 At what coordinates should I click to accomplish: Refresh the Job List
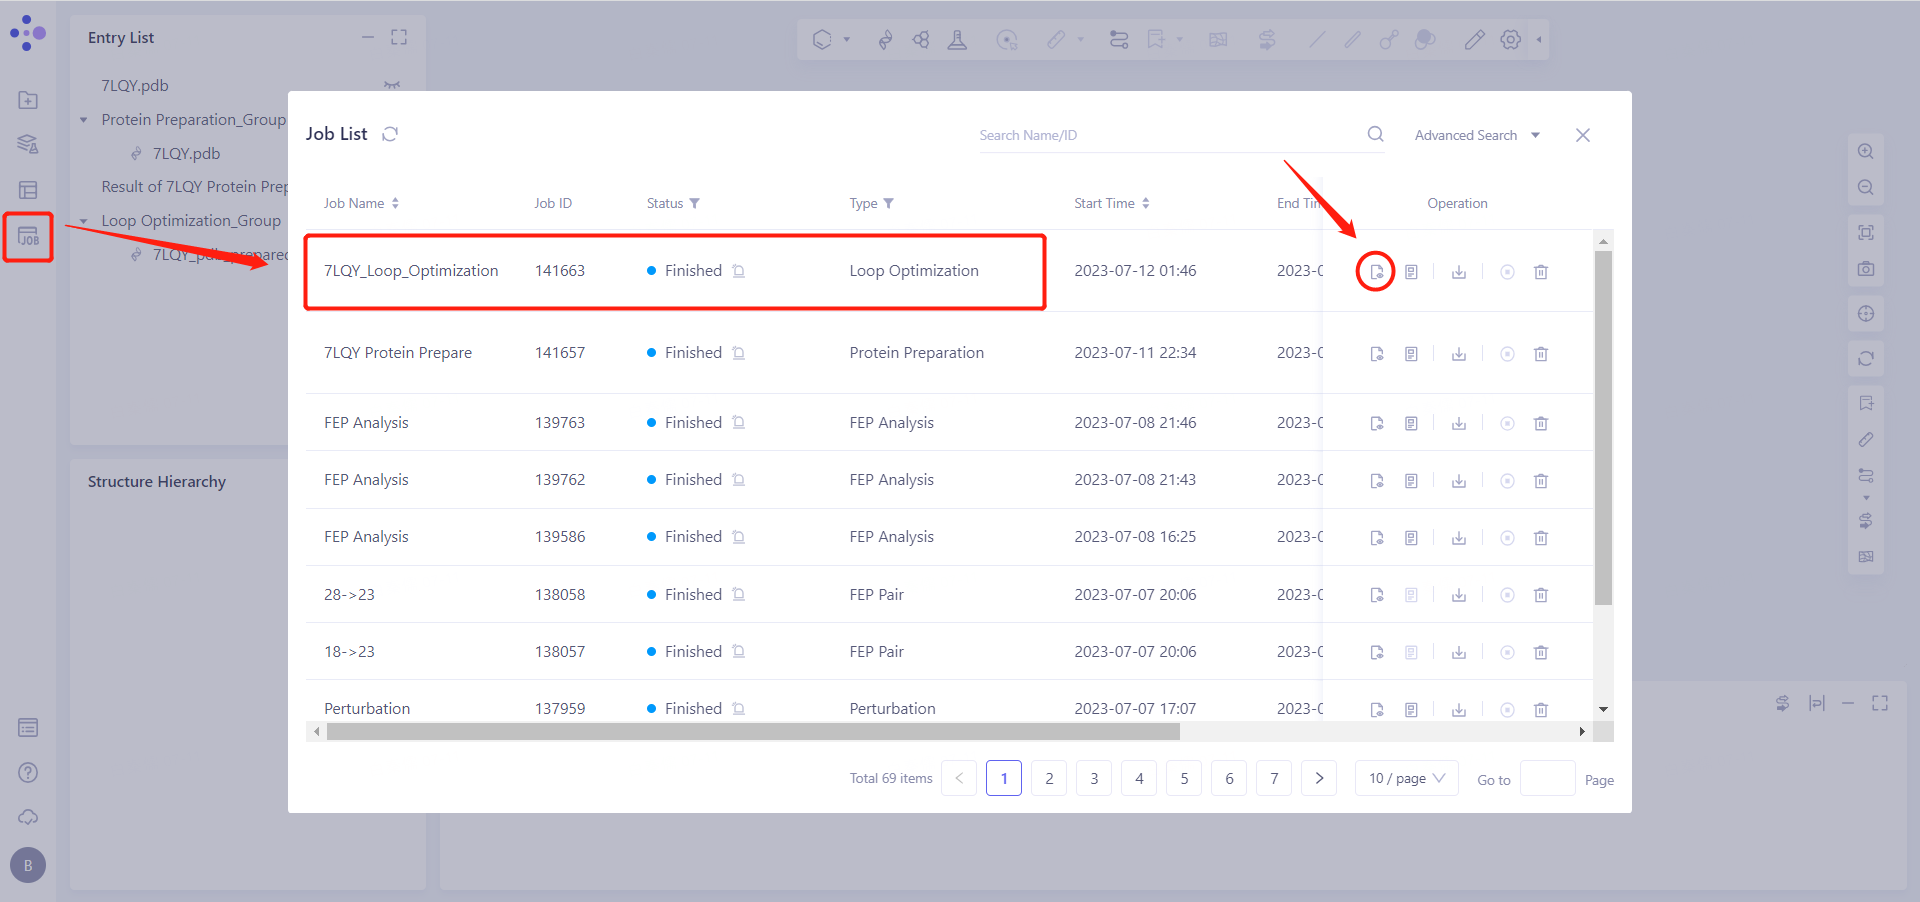(390, 134)
